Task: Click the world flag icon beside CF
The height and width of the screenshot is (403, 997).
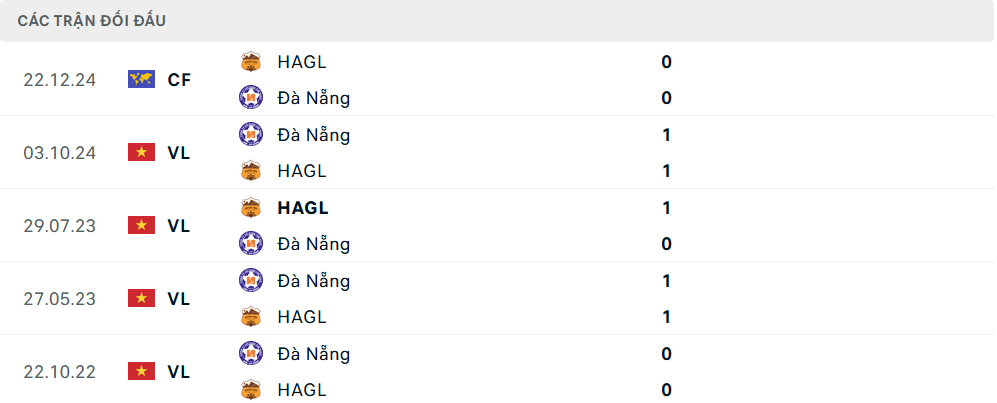Action: [x=141, y=80]
